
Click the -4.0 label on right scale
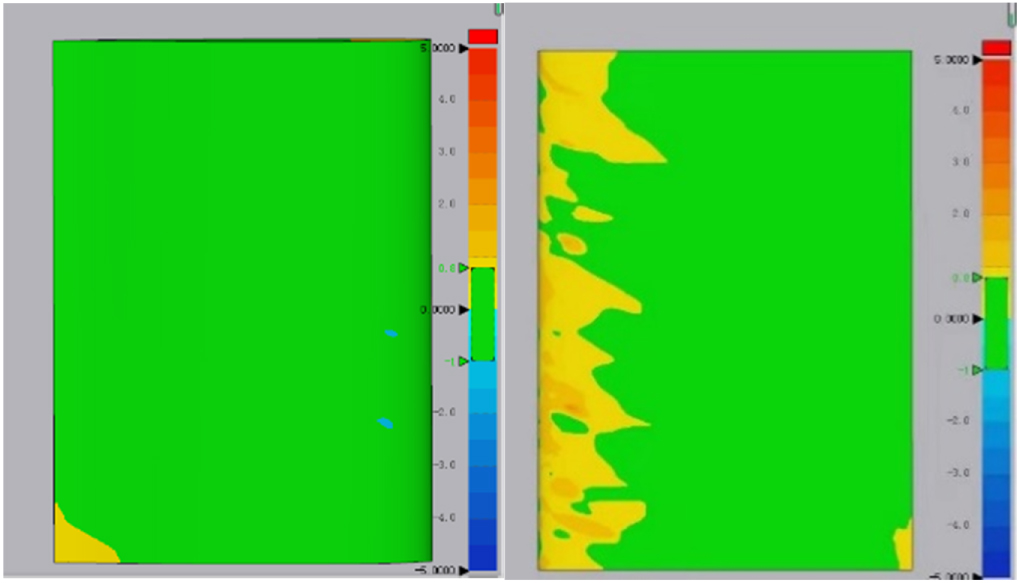coord(958,525)
